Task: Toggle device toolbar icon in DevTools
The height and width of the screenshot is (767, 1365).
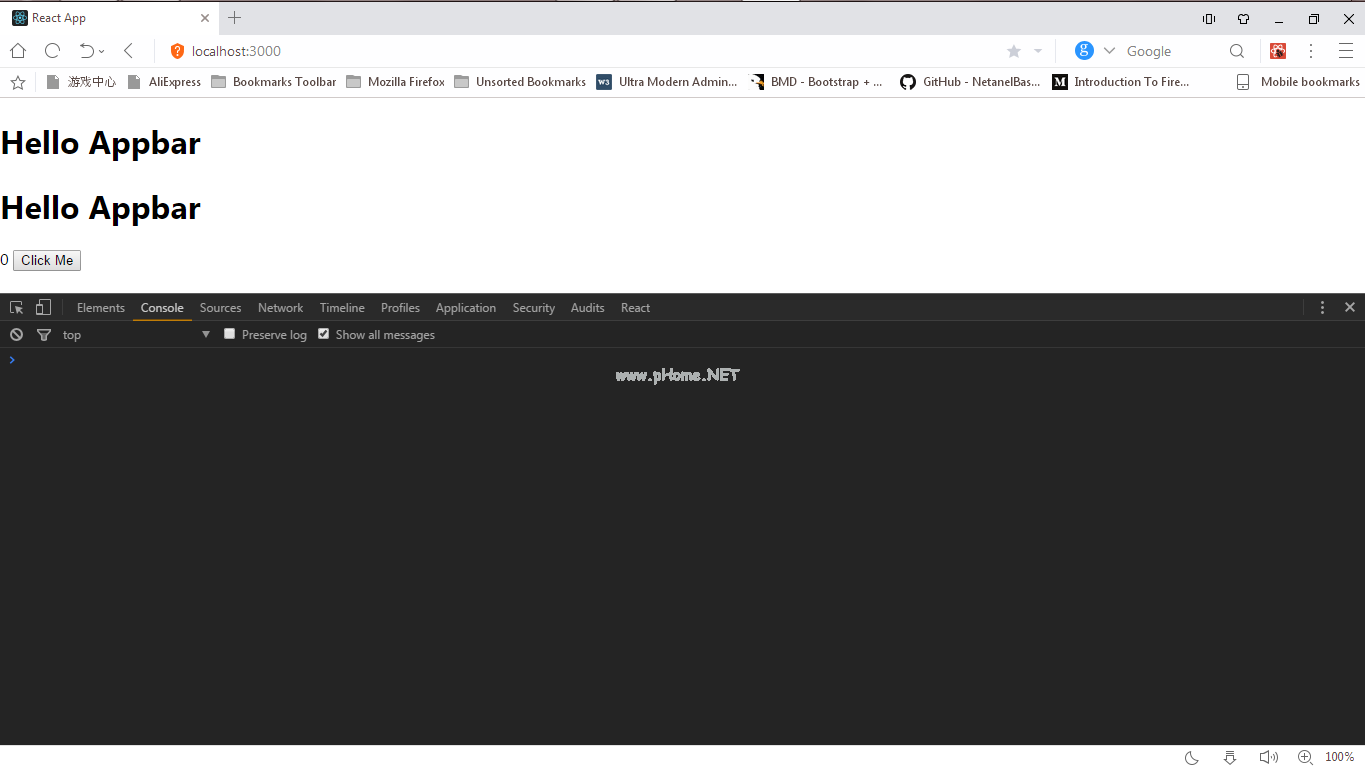Action: (x=43, y=308)
